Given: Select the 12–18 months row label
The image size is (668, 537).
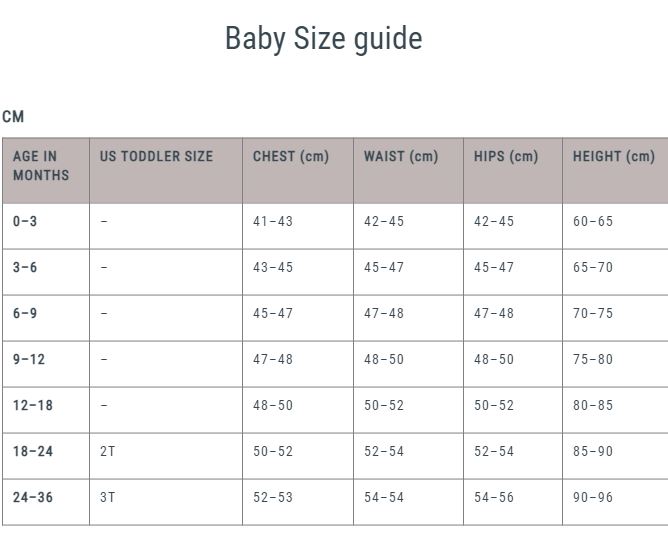Looking at the screenshot, I should click(x=33, y=406).
